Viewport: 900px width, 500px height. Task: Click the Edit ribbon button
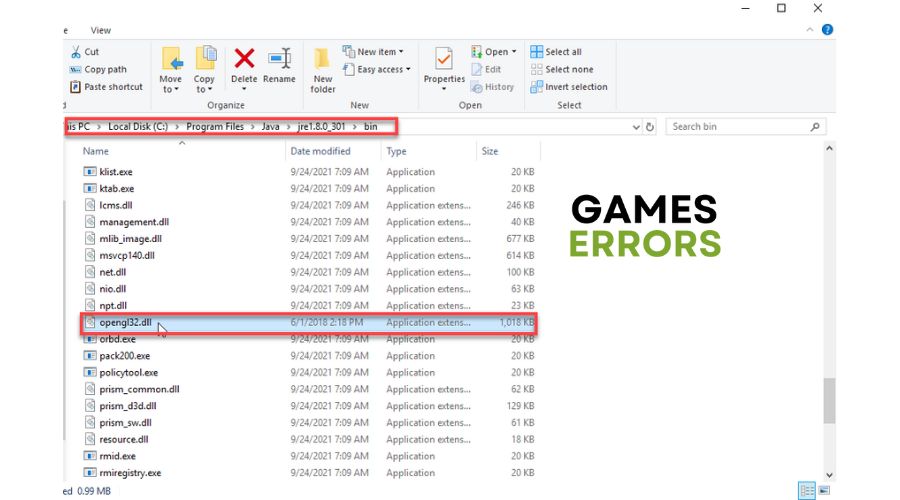click(486, 69)
